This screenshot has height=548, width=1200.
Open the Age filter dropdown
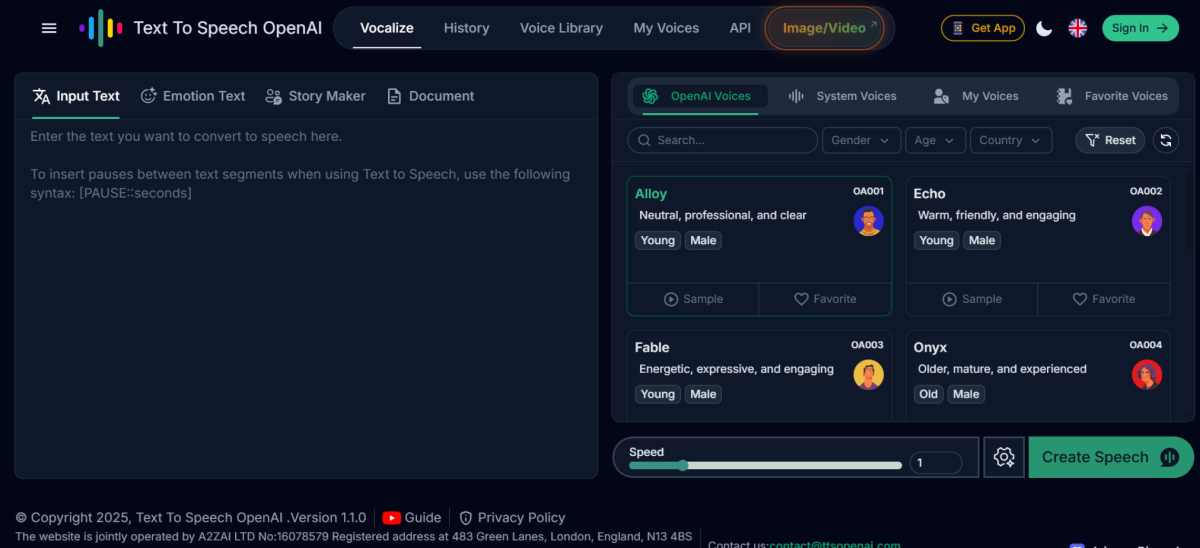(x=935, y=140)
